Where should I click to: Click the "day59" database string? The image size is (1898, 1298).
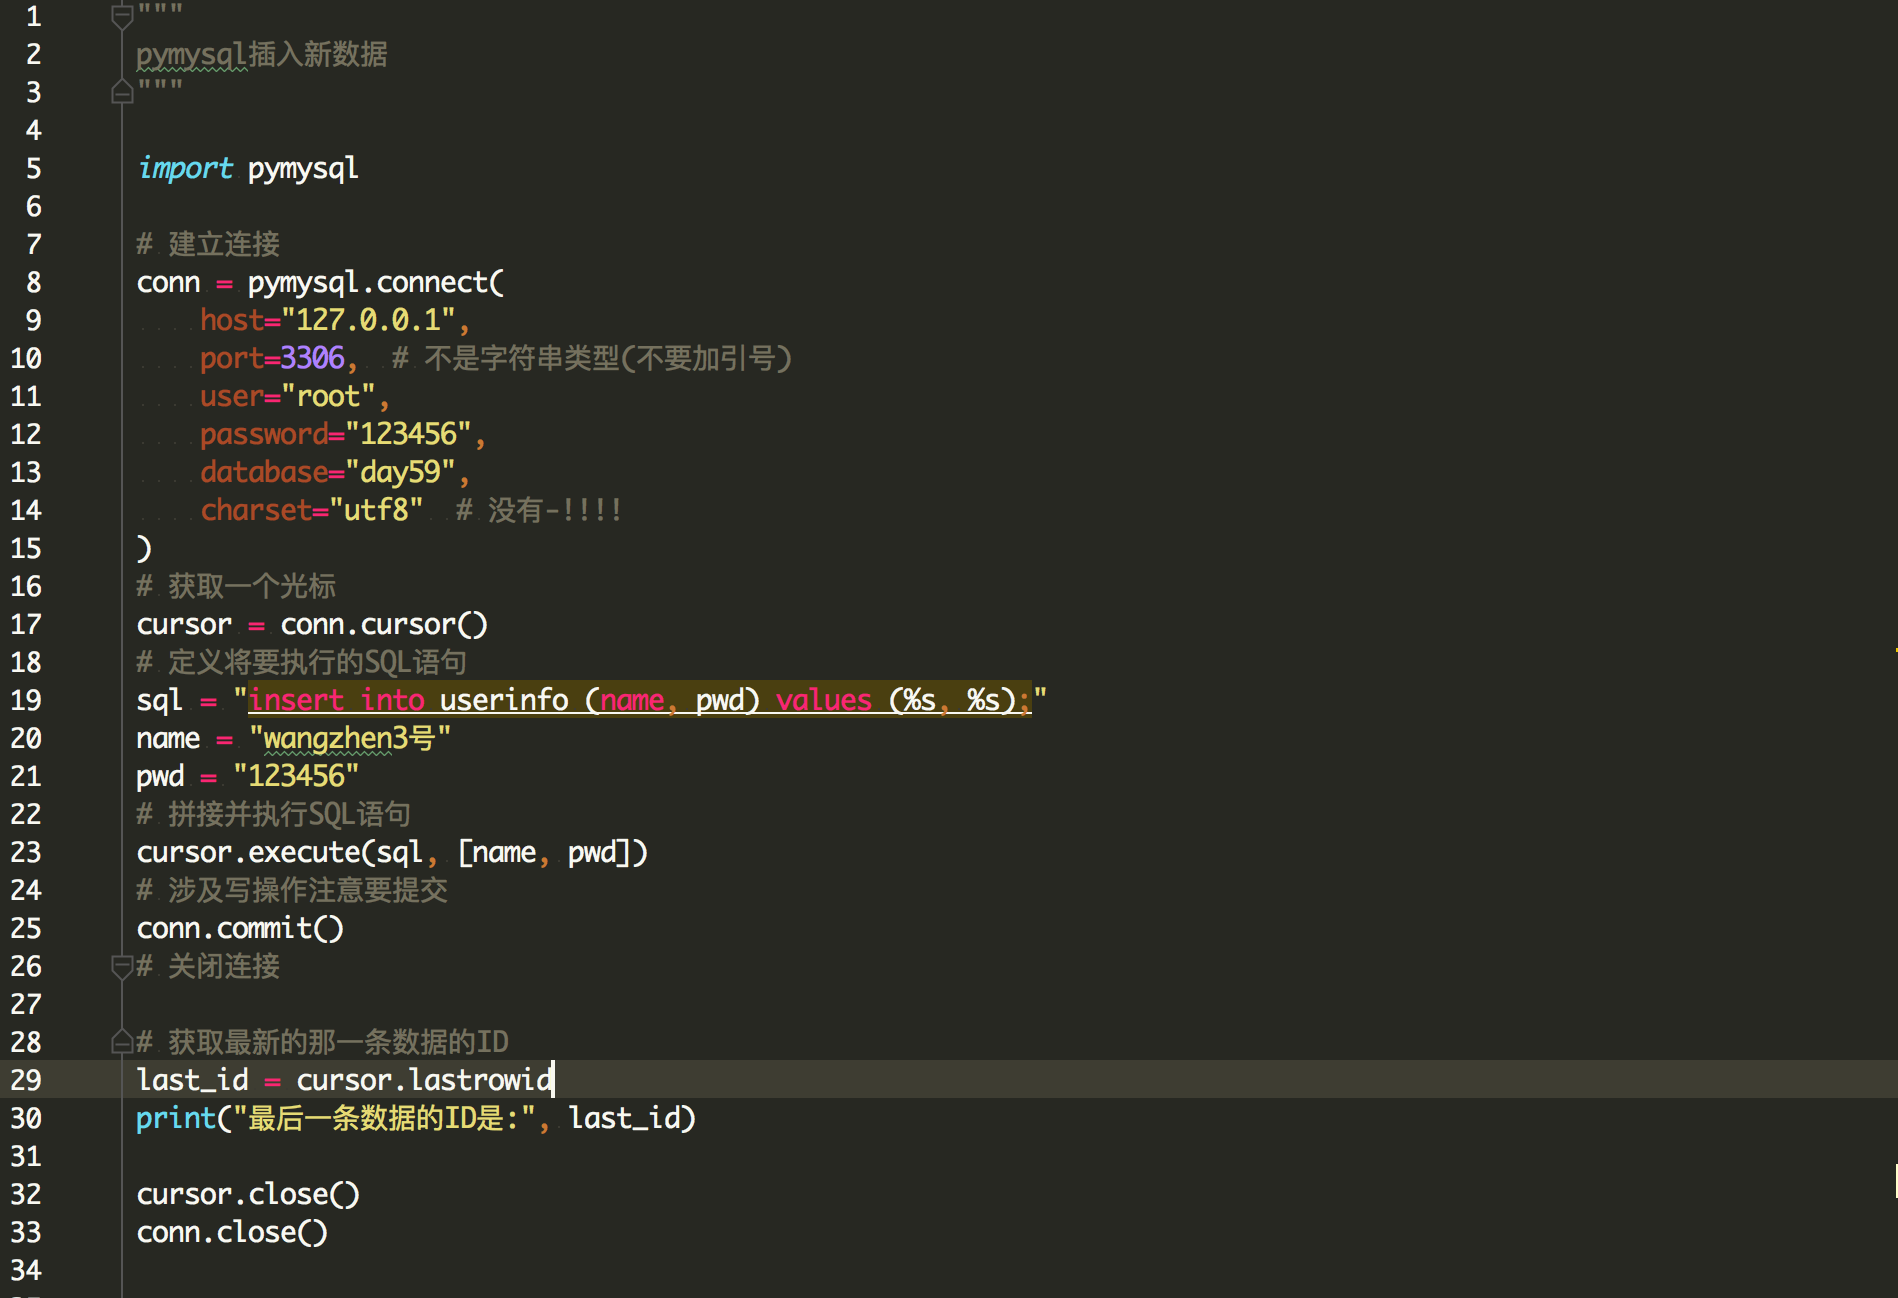399,472
